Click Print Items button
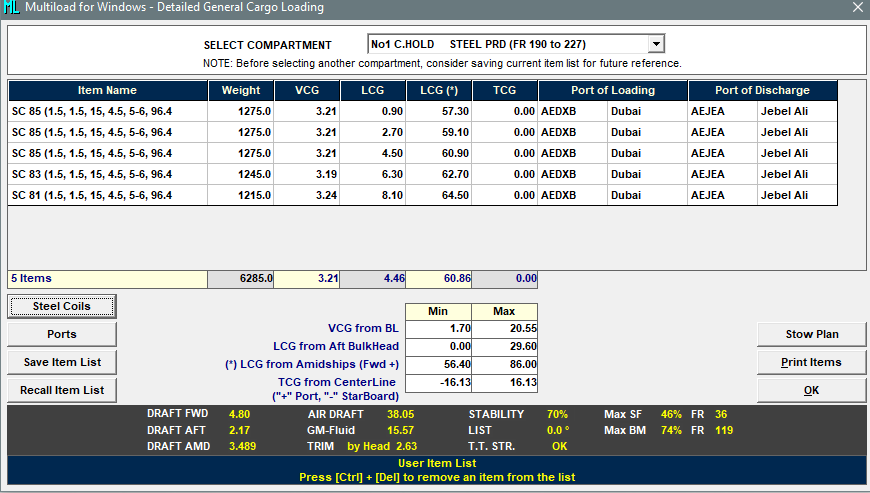Image resolution: width=870 pixels, height=493 pixels. 811,362
